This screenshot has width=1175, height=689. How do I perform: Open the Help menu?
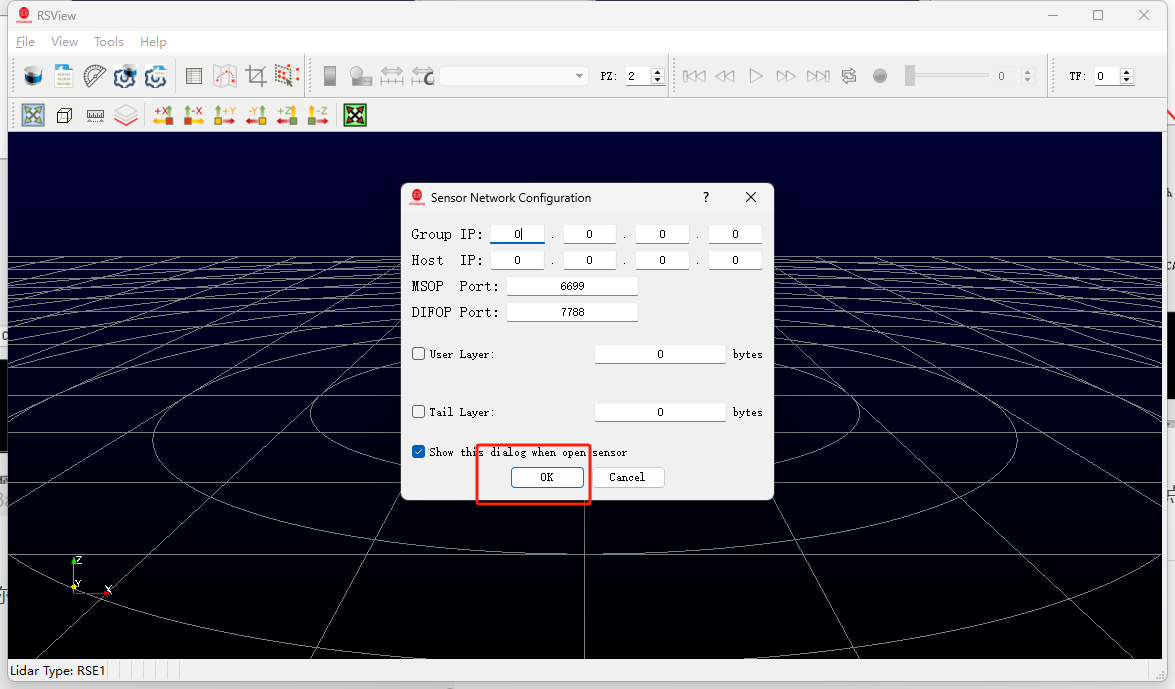pyautogui.click(x=153, y=42)
